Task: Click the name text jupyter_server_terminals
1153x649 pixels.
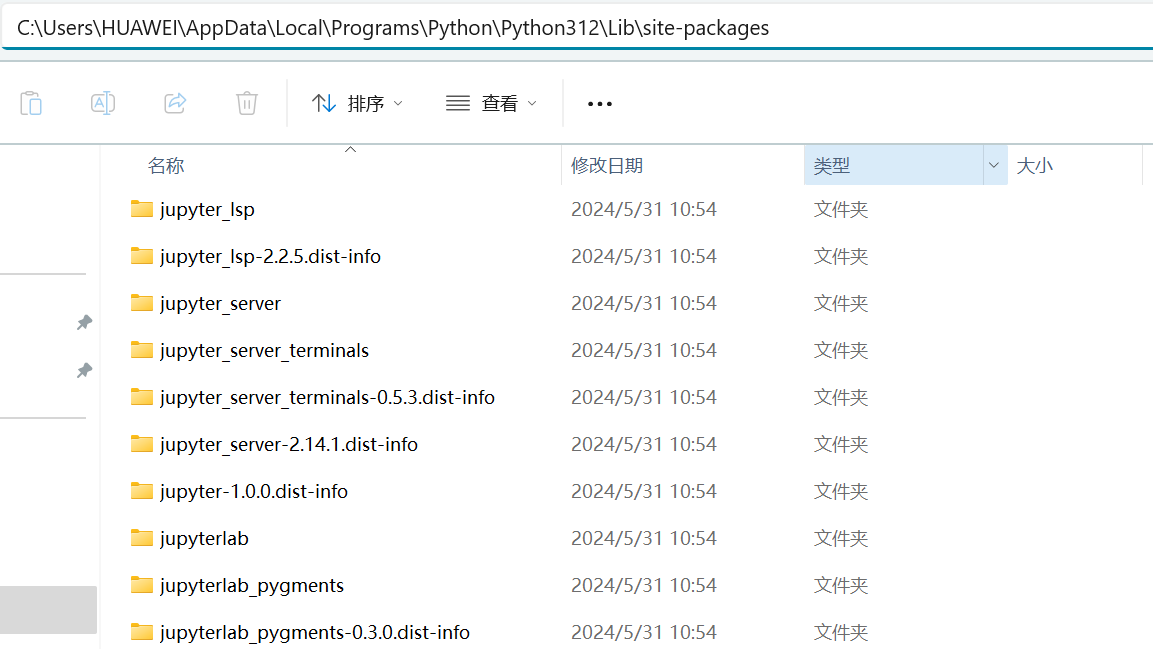Action: [265, 351]
